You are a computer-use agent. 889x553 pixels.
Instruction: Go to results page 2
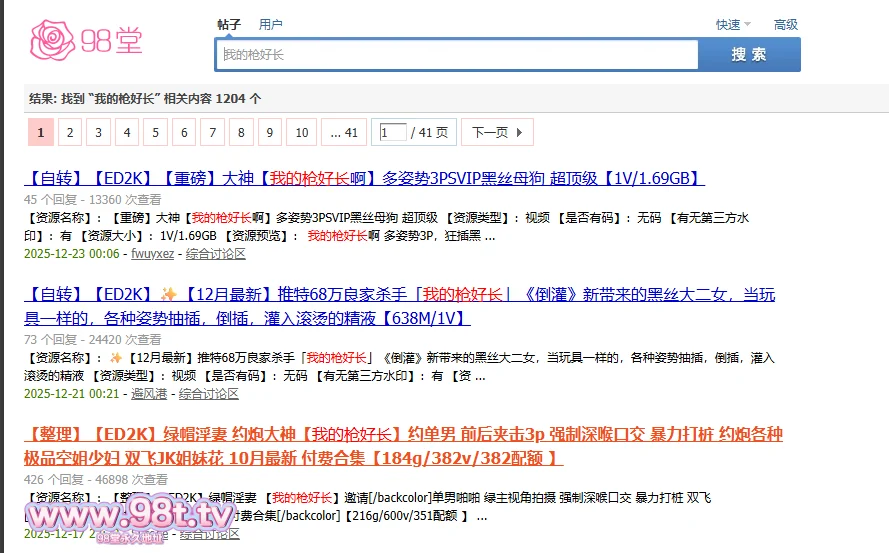pyautogui.click(x=69, y=132)
